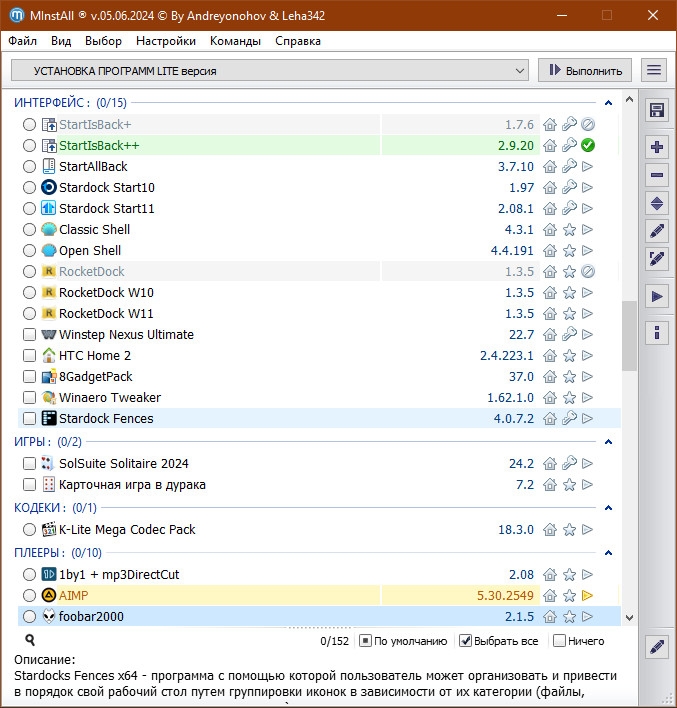Open the Настройки menu
Viewport: 677px width, 708px height.
166,41
